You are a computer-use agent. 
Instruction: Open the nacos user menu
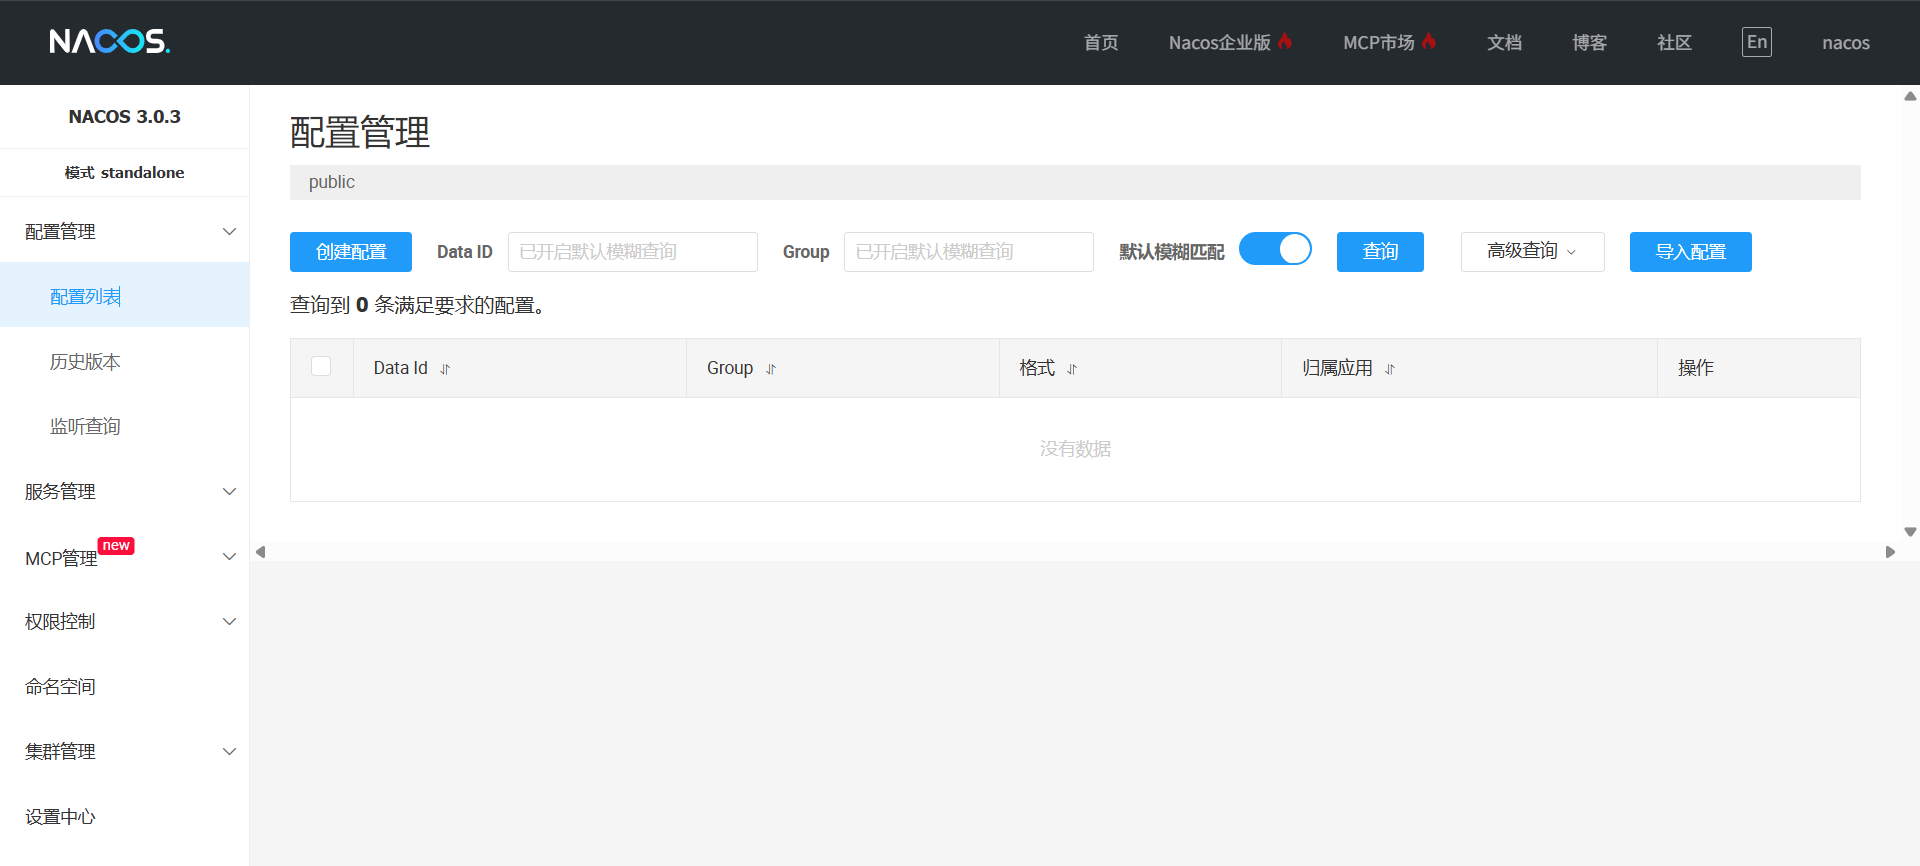tap(1846, 42)
